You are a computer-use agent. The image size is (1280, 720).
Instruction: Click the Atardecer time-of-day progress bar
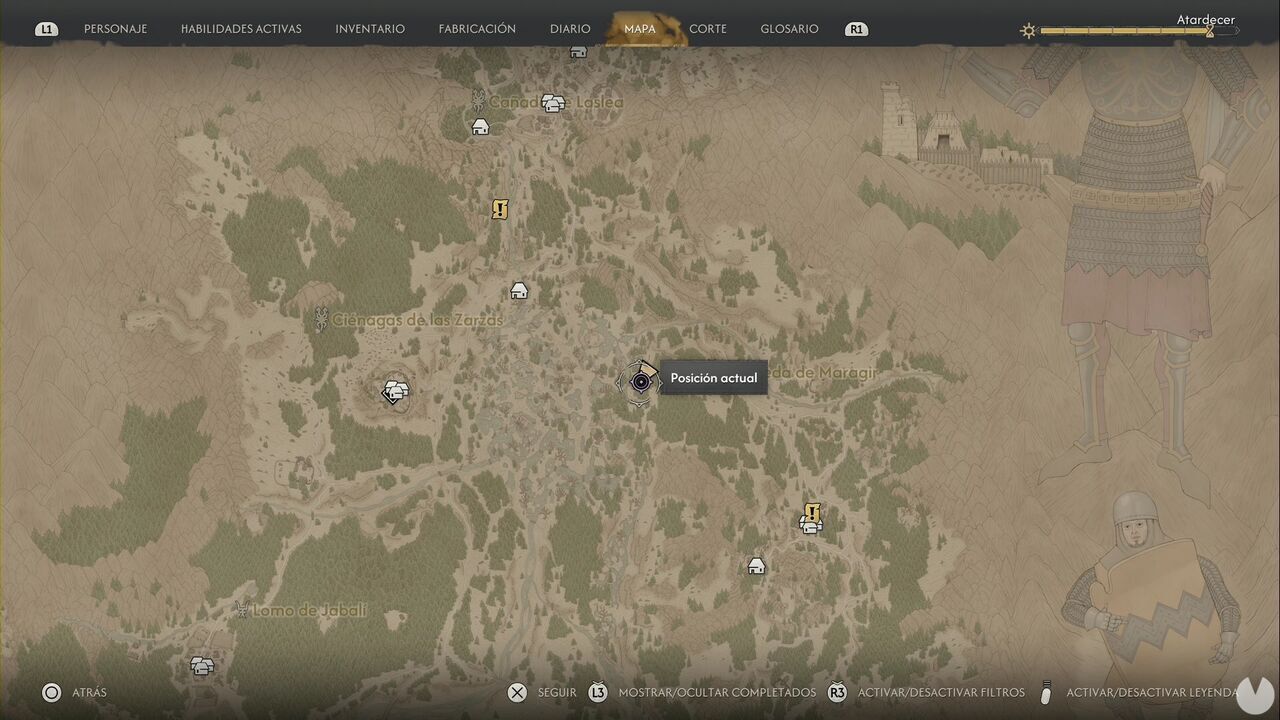tap(1138, 31)
